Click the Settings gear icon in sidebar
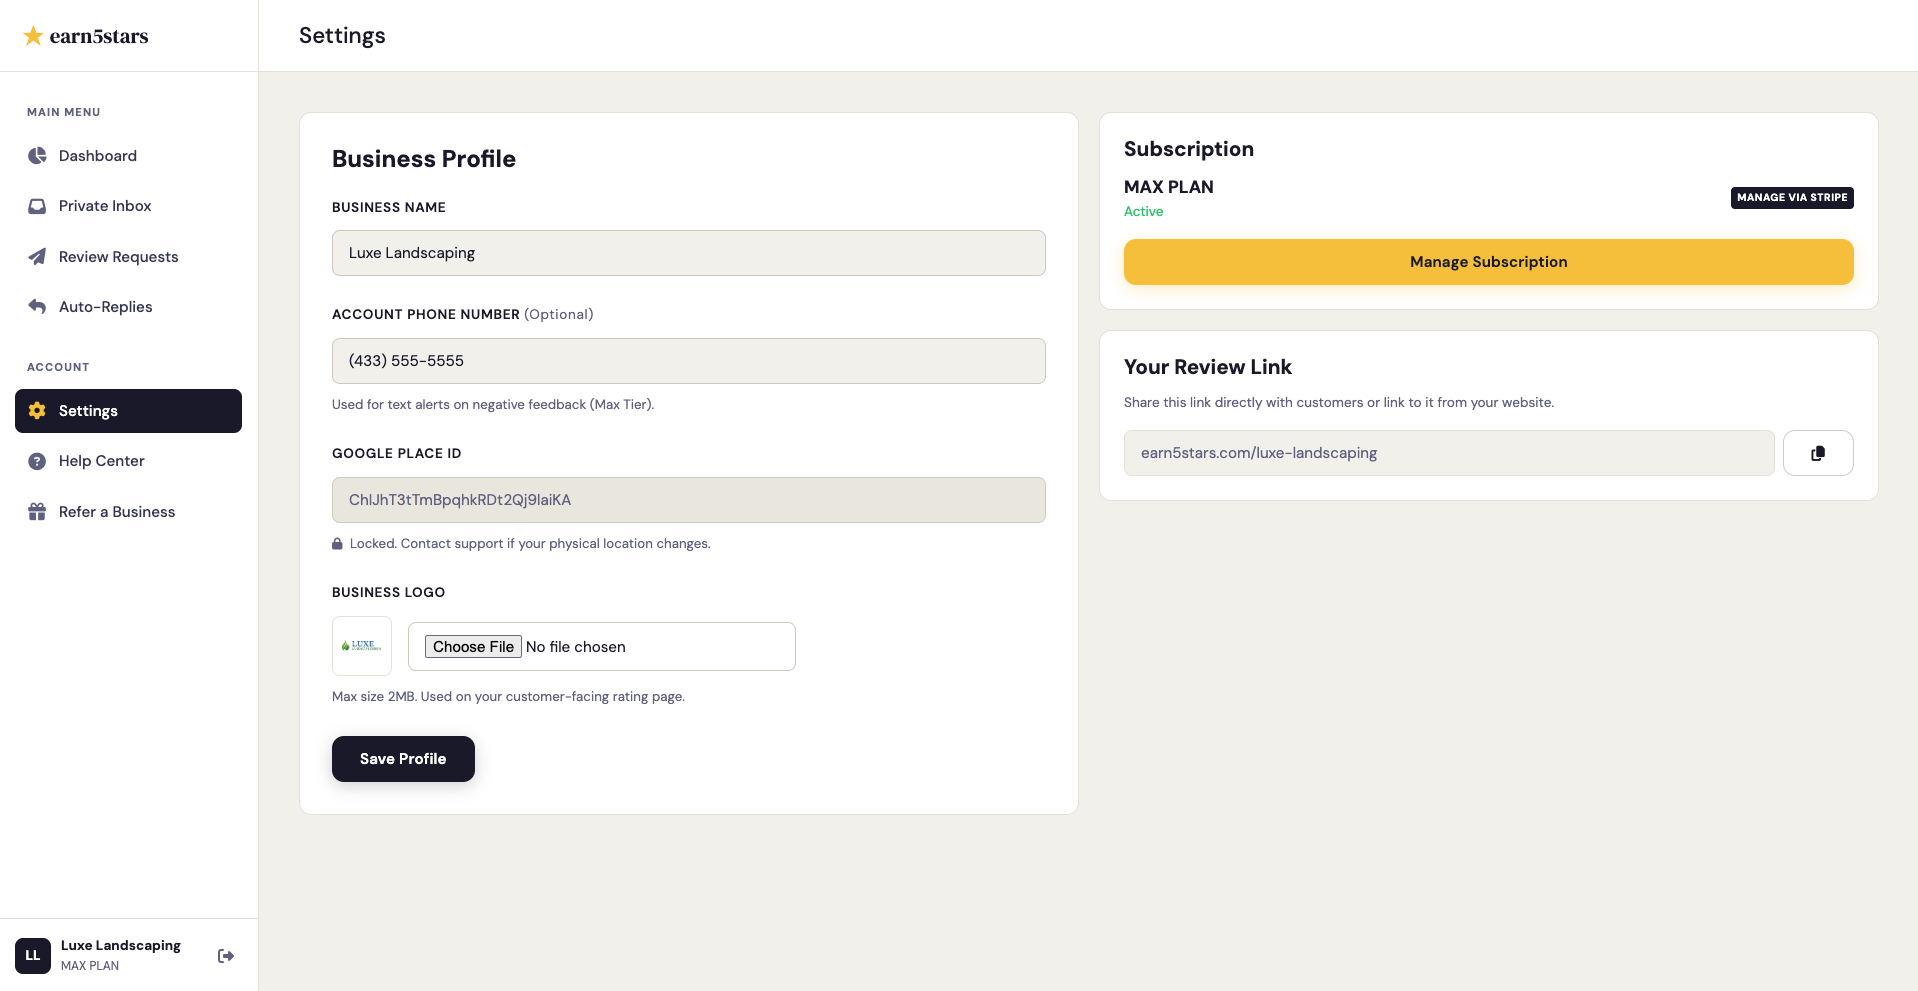The width and height of the screenshot is (1918, 991). (x=36, y=411)
